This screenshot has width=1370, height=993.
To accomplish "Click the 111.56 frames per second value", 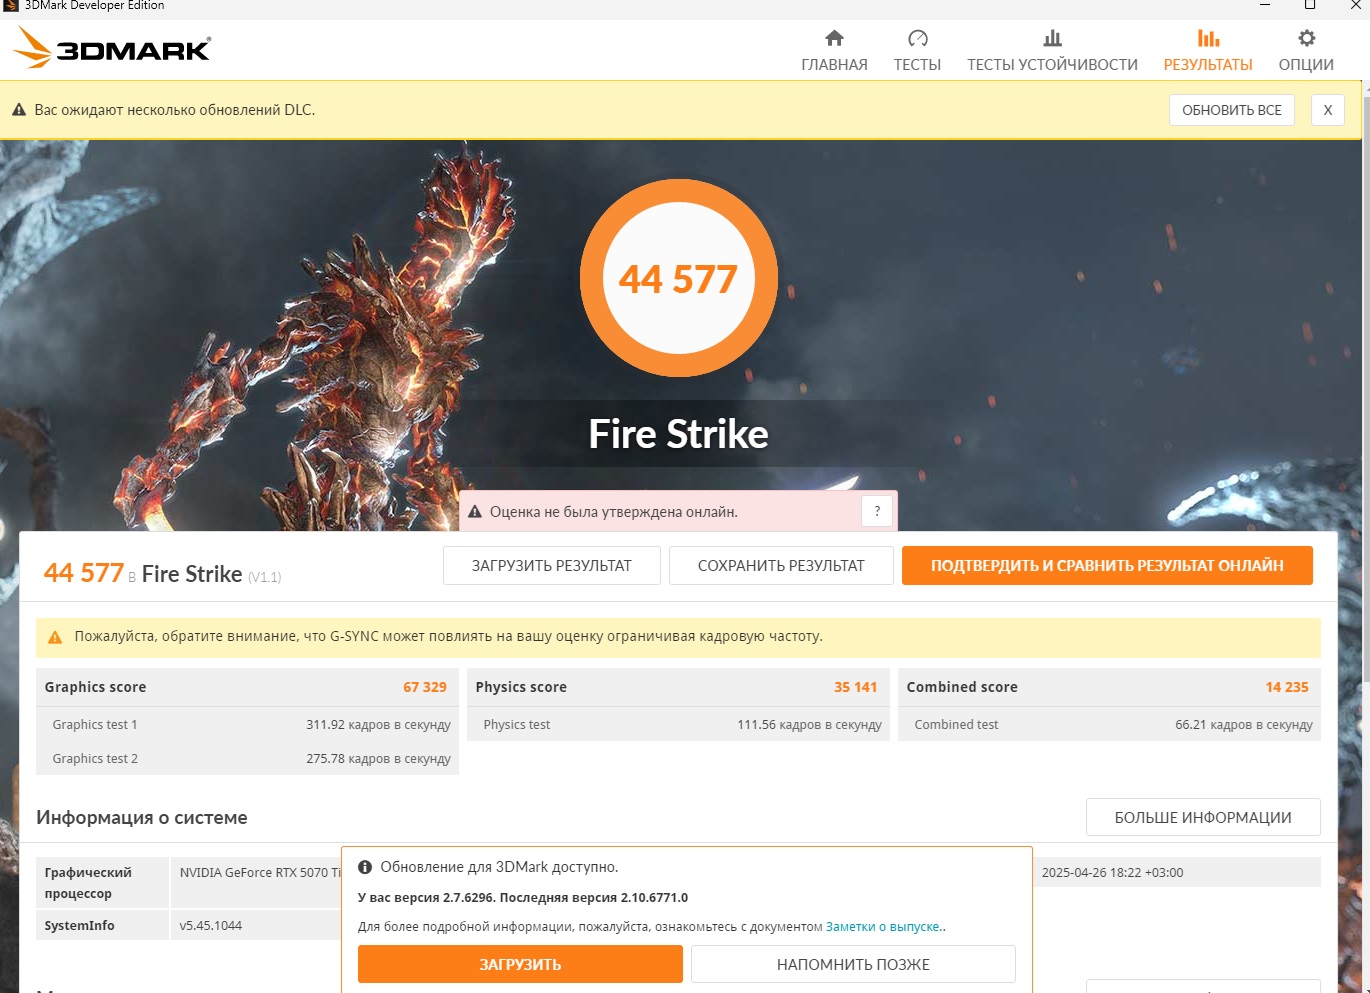I will click(809, 725).
